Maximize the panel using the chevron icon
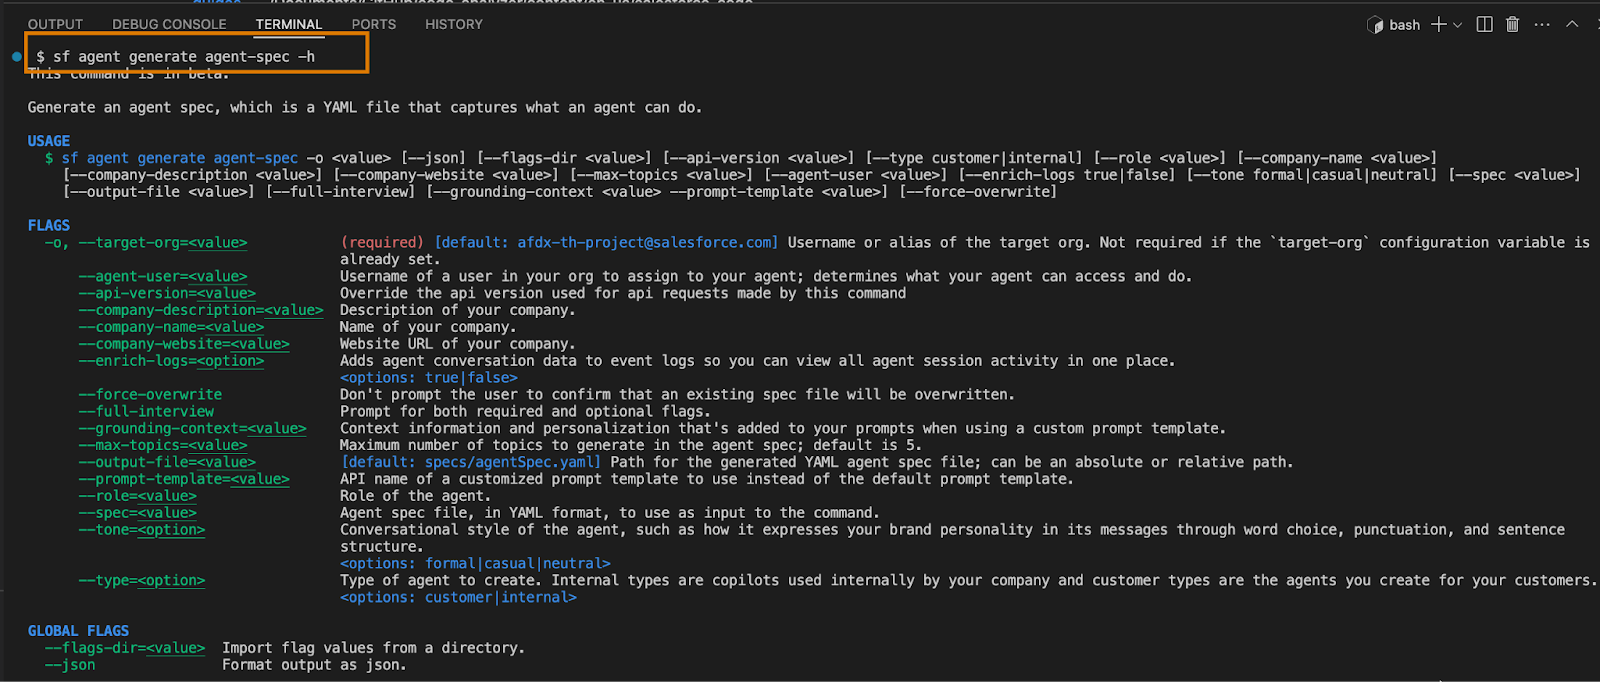The image size is (1600, 682). coord(1572,25)
